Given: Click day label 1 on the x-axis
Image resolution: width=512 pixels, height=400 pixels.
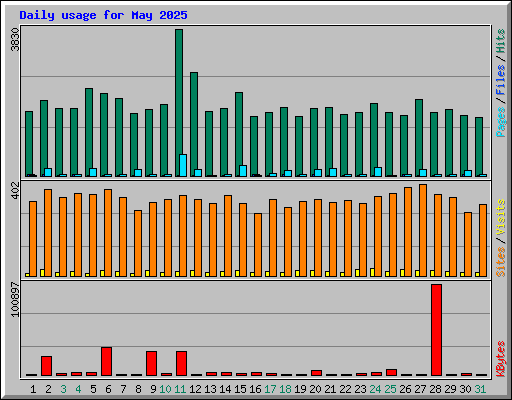Looking at the screenshot, I should pyautogui.click(x=33, y=389).
